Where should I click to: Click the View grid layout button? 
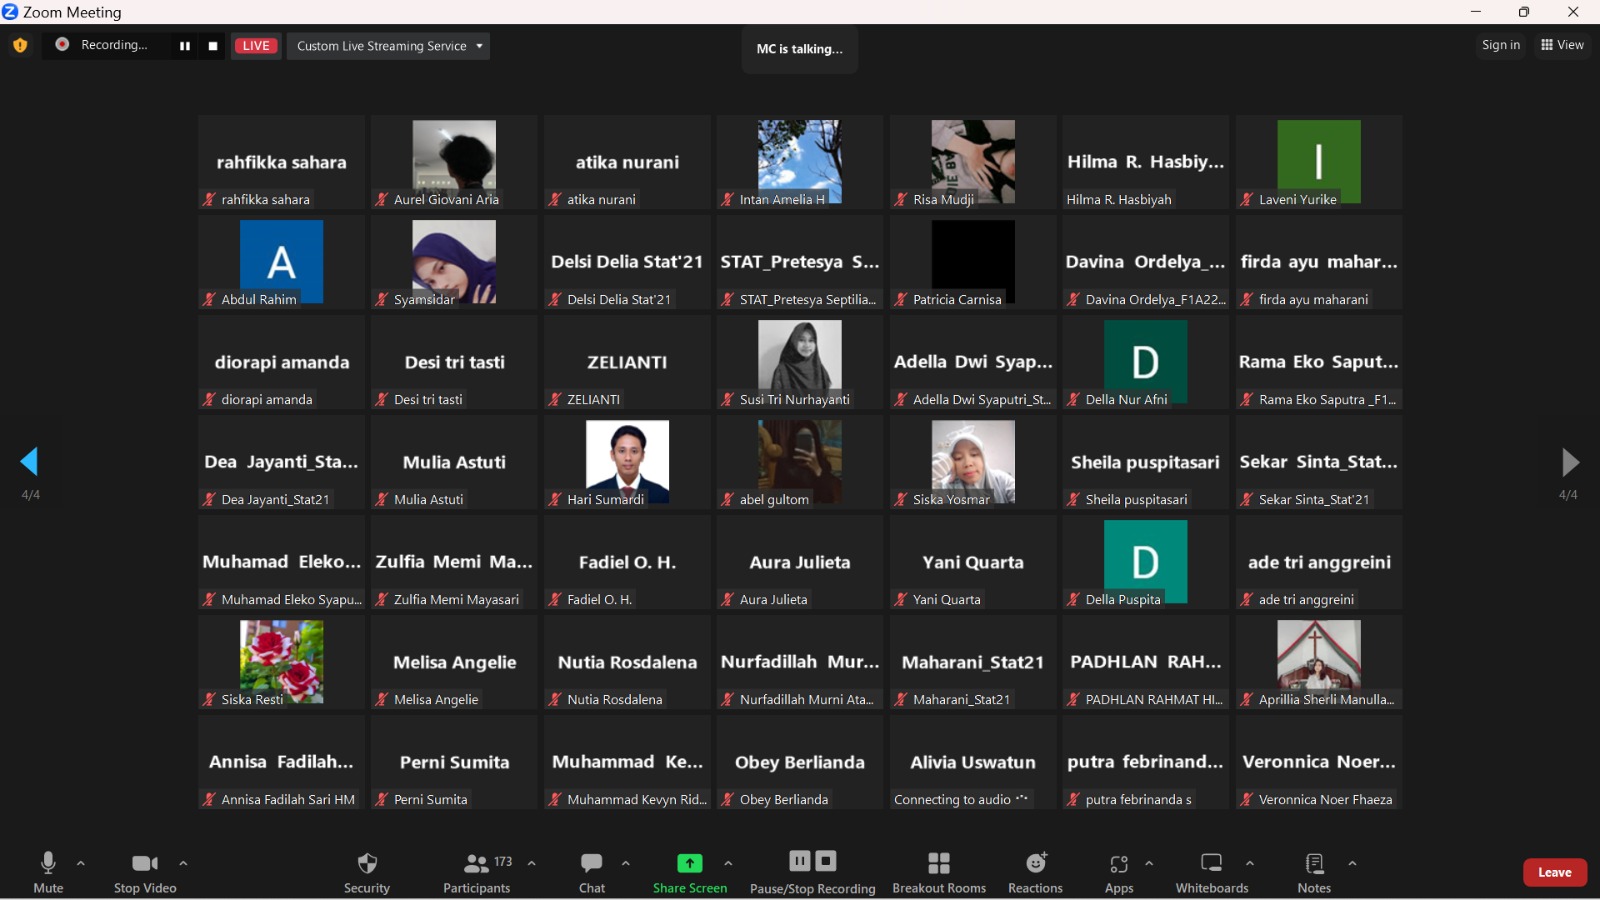pyautogui.click(x=1562, y=45)
